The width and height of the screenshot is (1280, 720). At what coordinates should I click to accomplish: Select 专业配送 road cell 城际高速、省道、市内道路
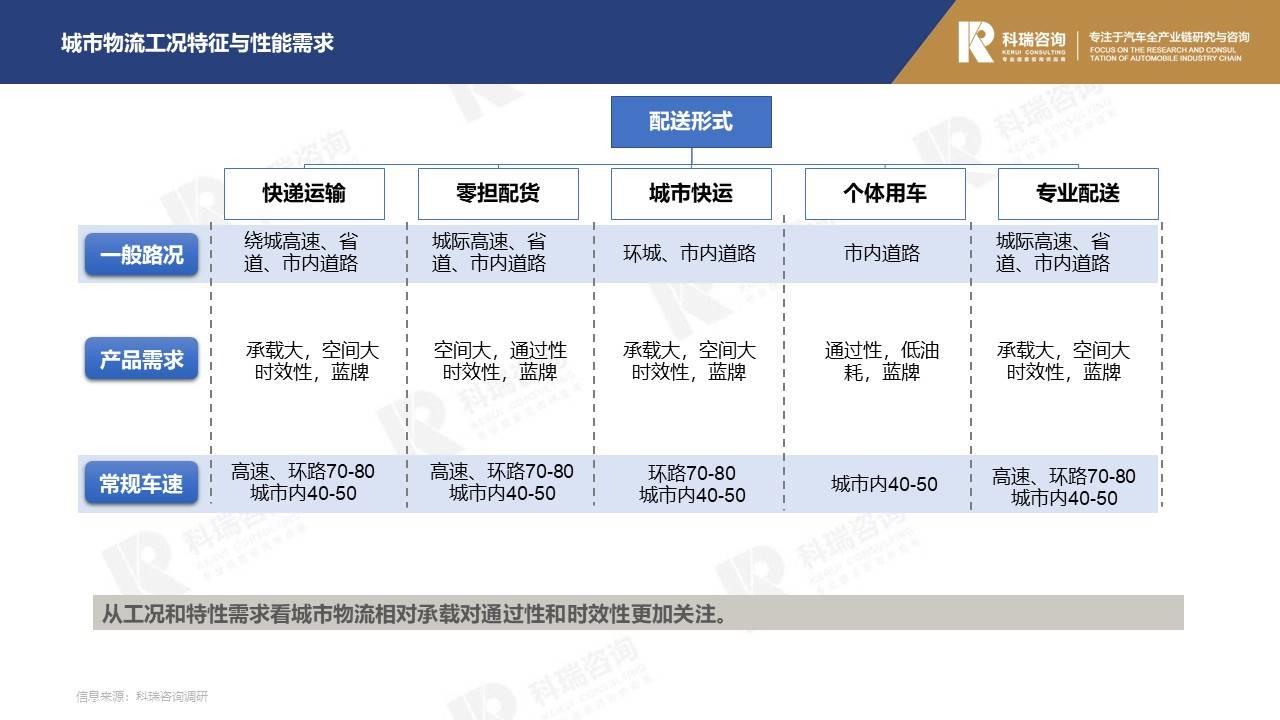tap(1053, 253)
